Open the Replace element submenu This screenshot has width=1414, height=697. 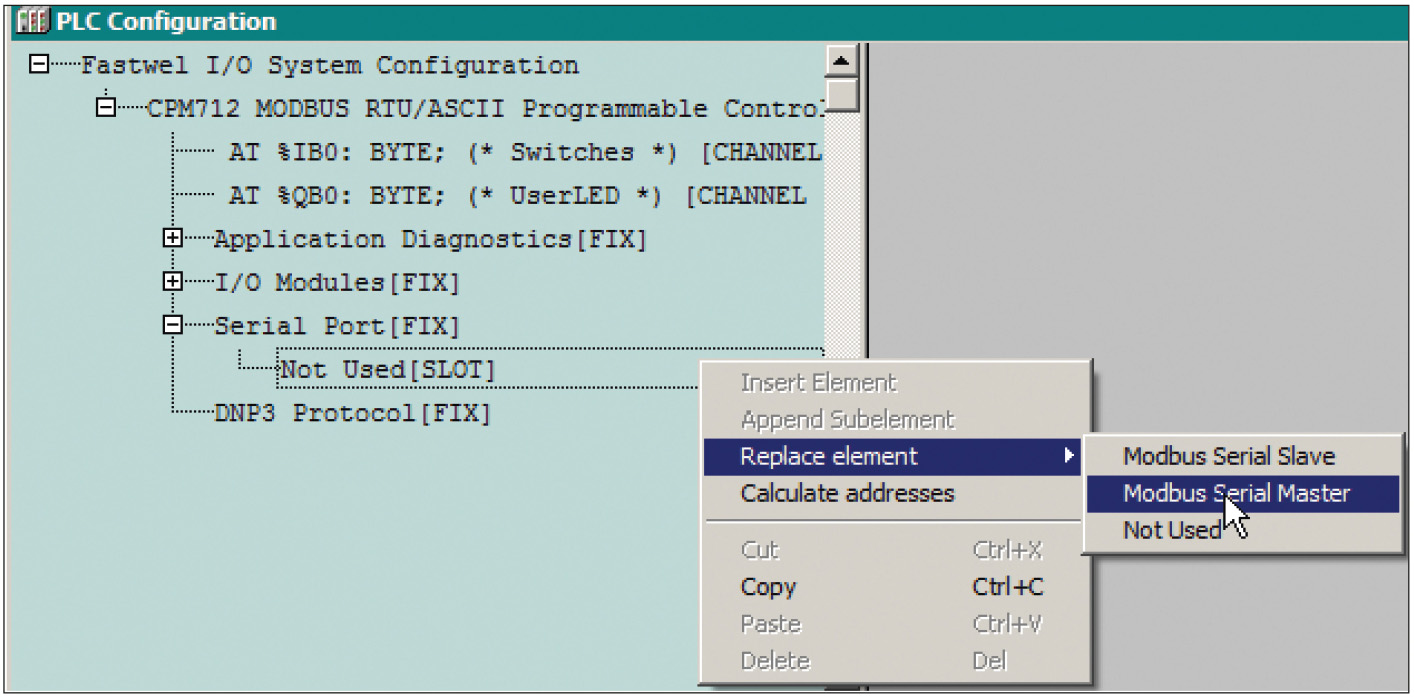click(x=893, y=457)
